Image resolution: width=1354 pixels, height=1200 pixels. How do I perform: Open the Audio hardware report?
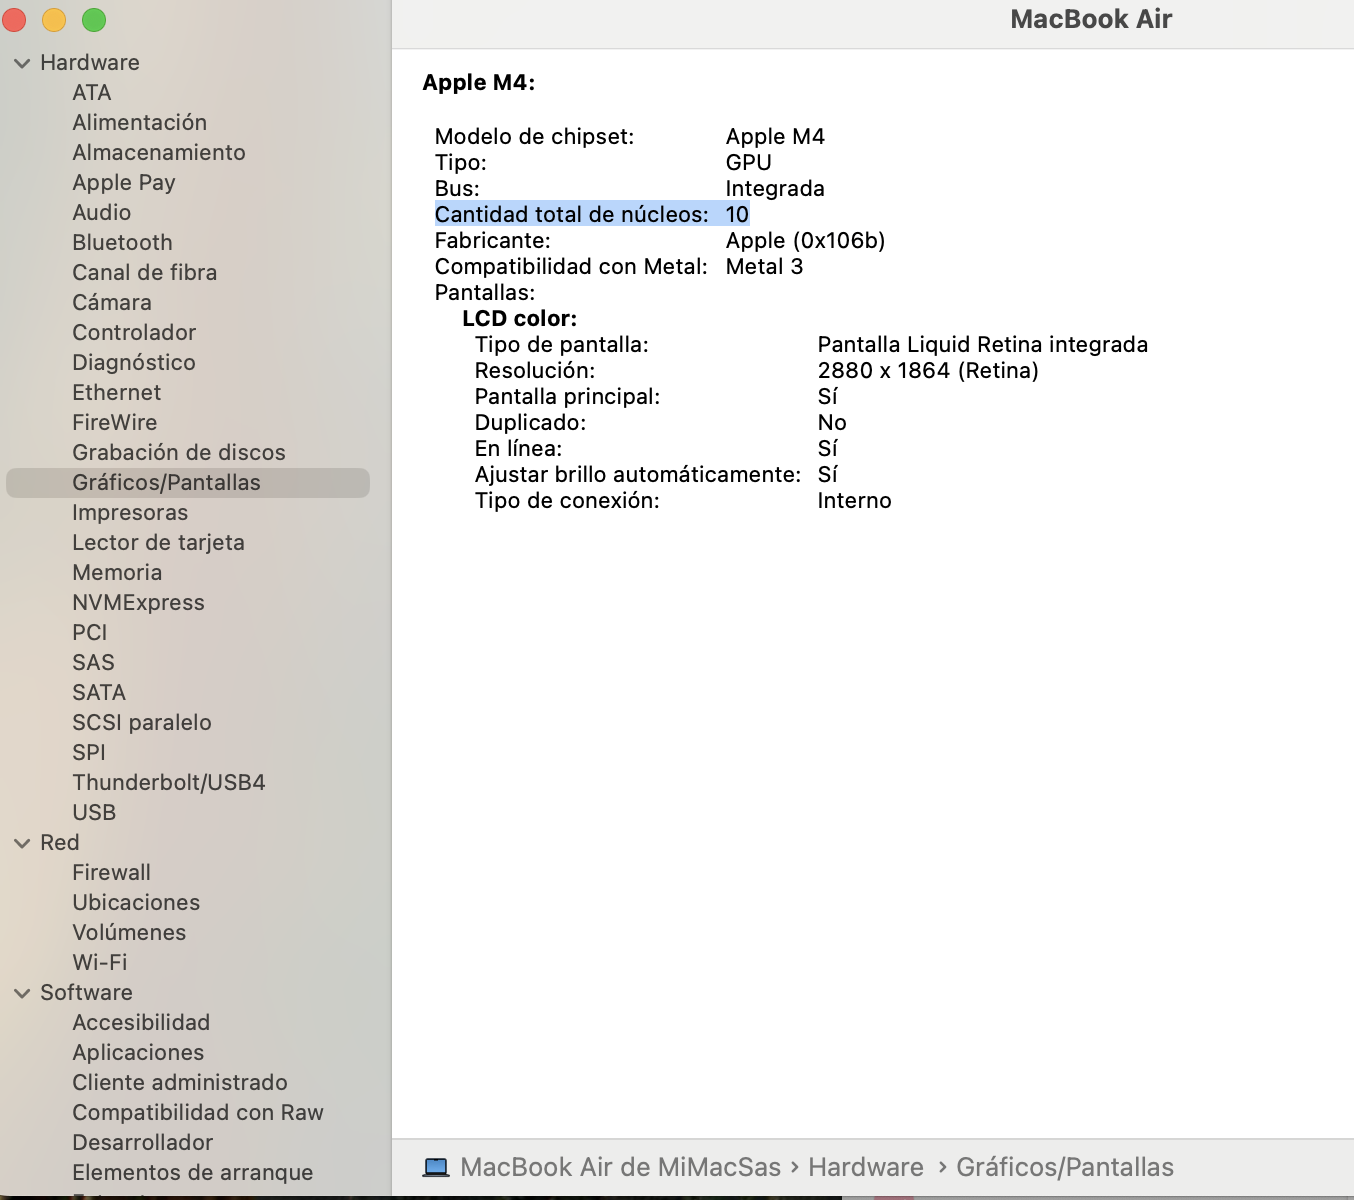coord(101,212)
